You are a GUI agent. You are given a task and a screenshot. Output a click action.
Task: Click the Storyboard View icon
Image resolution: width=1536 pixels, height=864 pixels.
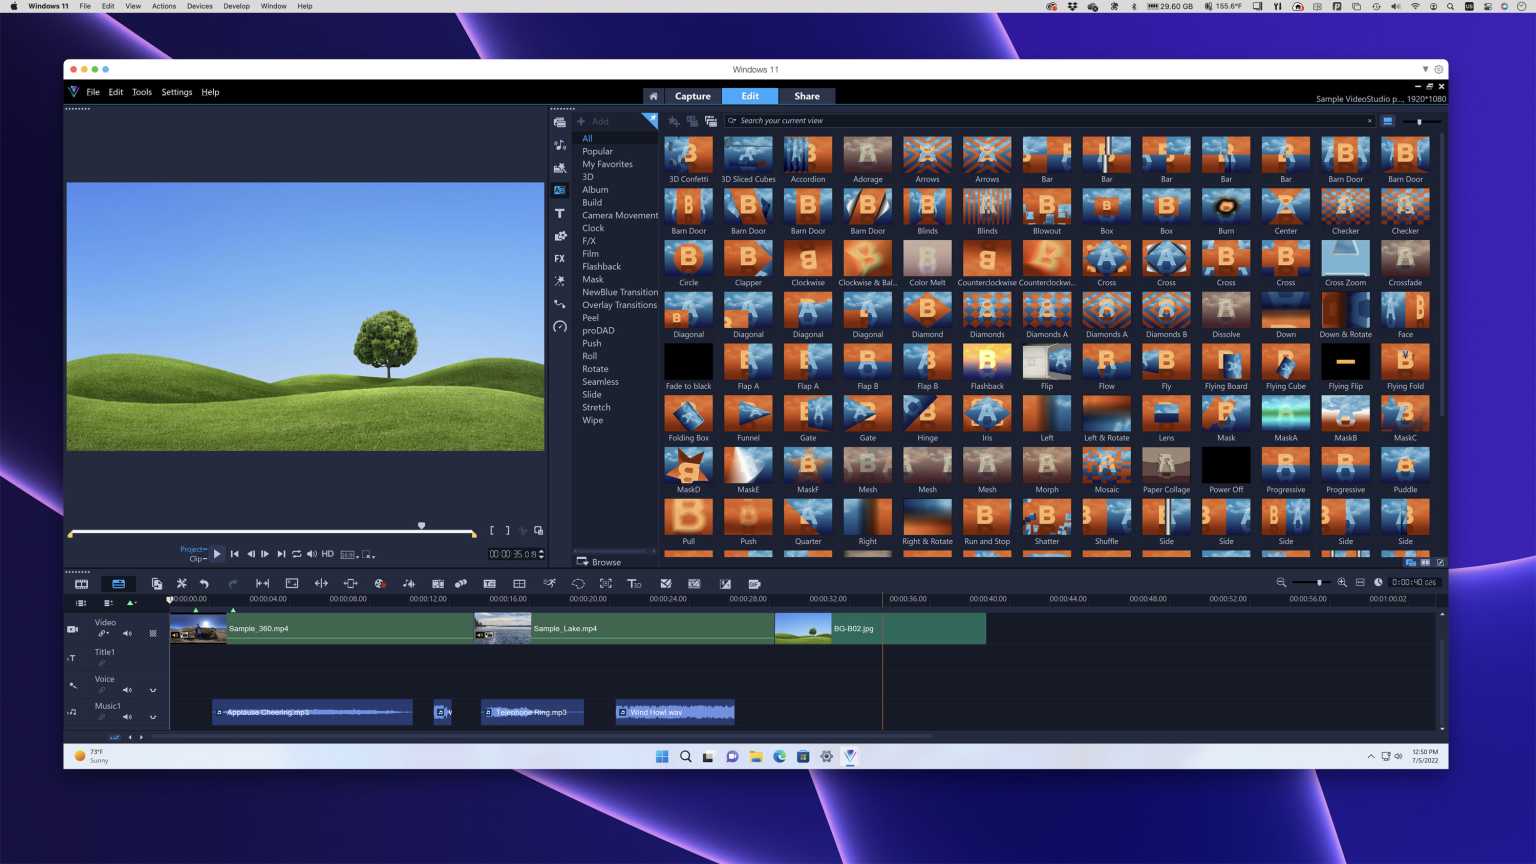(81, 583)
